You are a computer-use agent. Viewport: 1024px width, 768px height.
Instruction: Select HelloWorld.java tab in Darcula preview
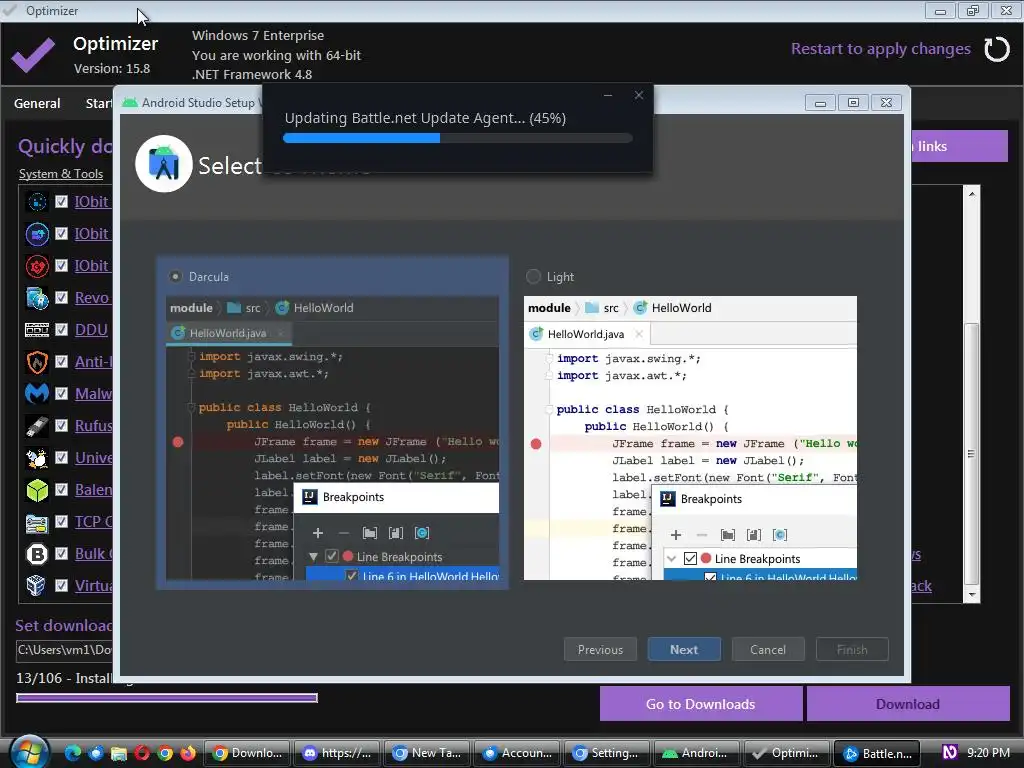[228, 333]
